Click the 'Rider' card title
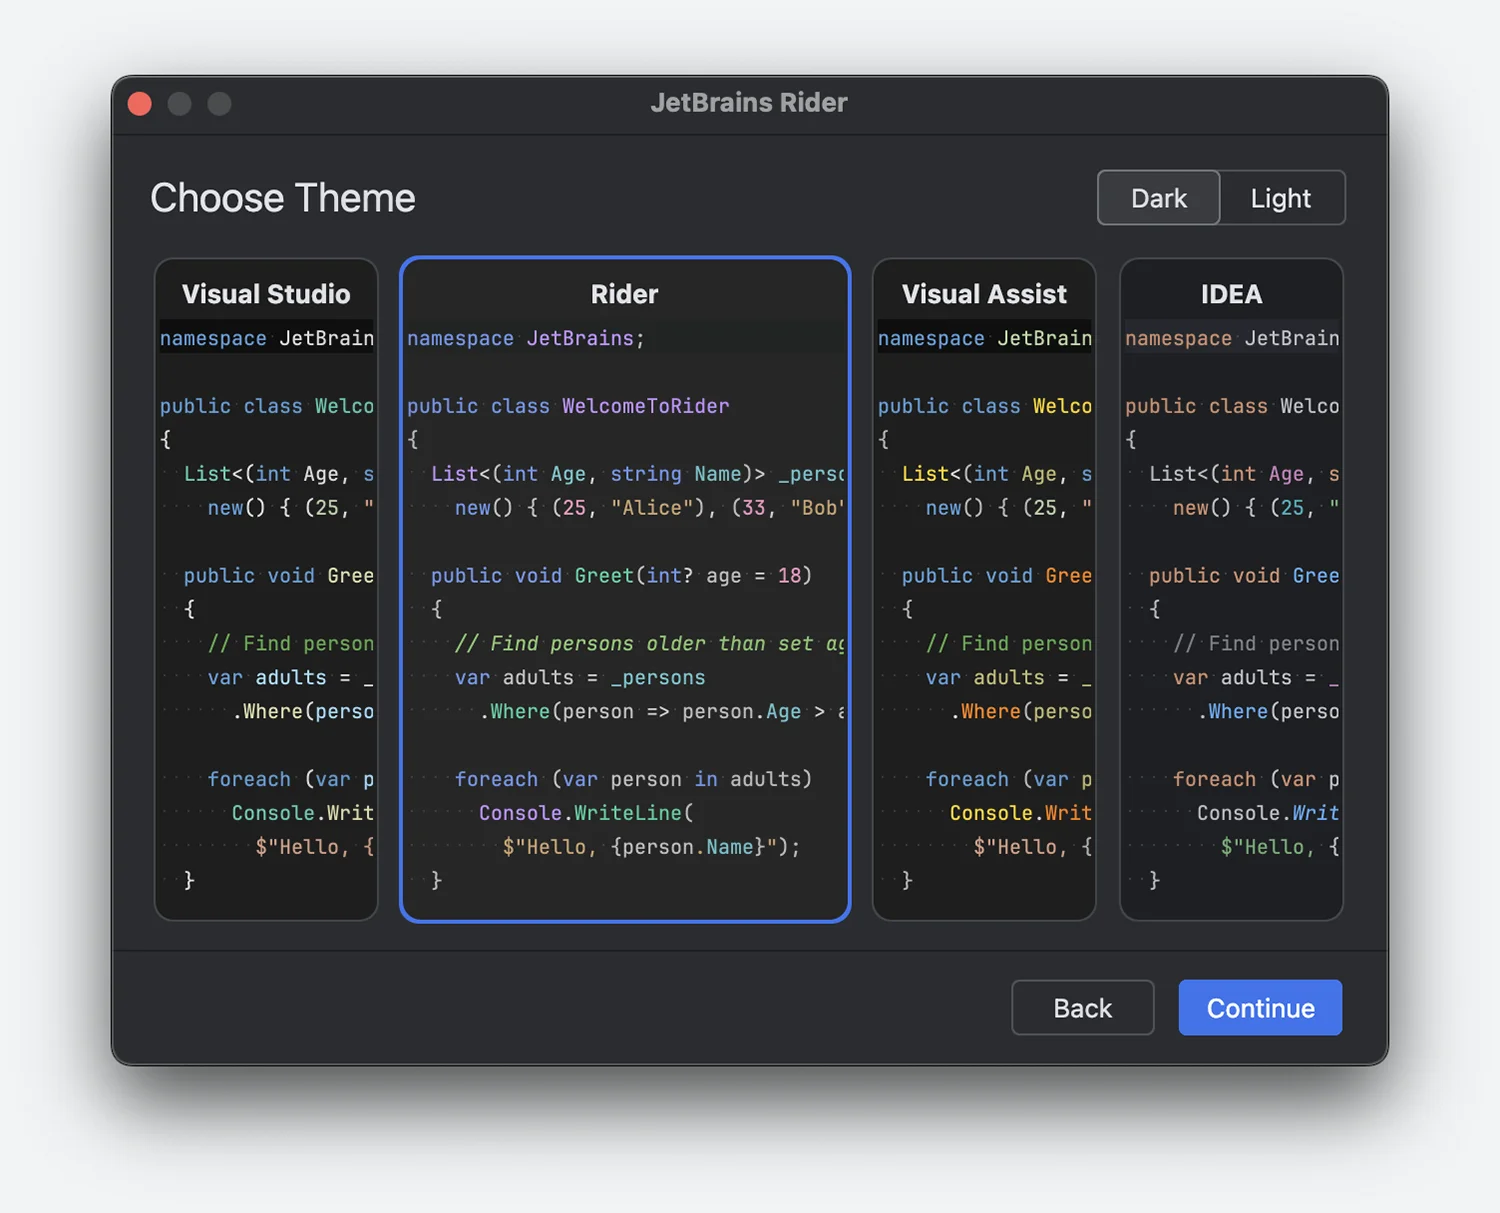Viewport: 1500px width, 1213px height. (x=625, y=294)
